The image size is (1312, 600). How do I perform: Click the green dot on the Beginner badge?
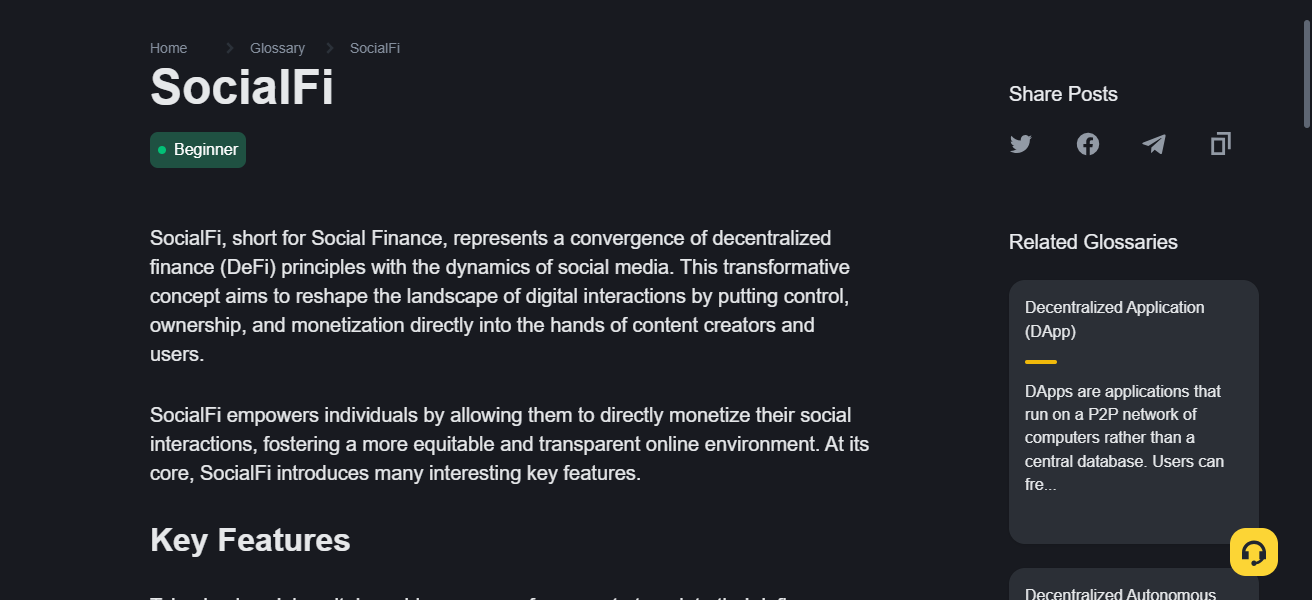(x=163, y=149)
